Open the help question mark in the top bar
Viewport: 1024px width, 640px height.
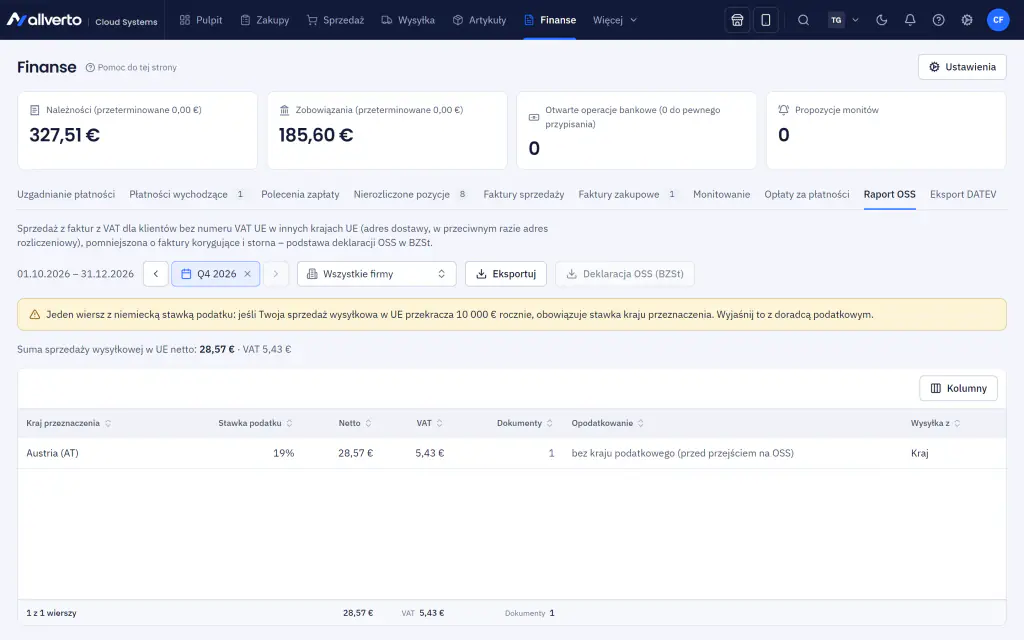tap(938, 20)
